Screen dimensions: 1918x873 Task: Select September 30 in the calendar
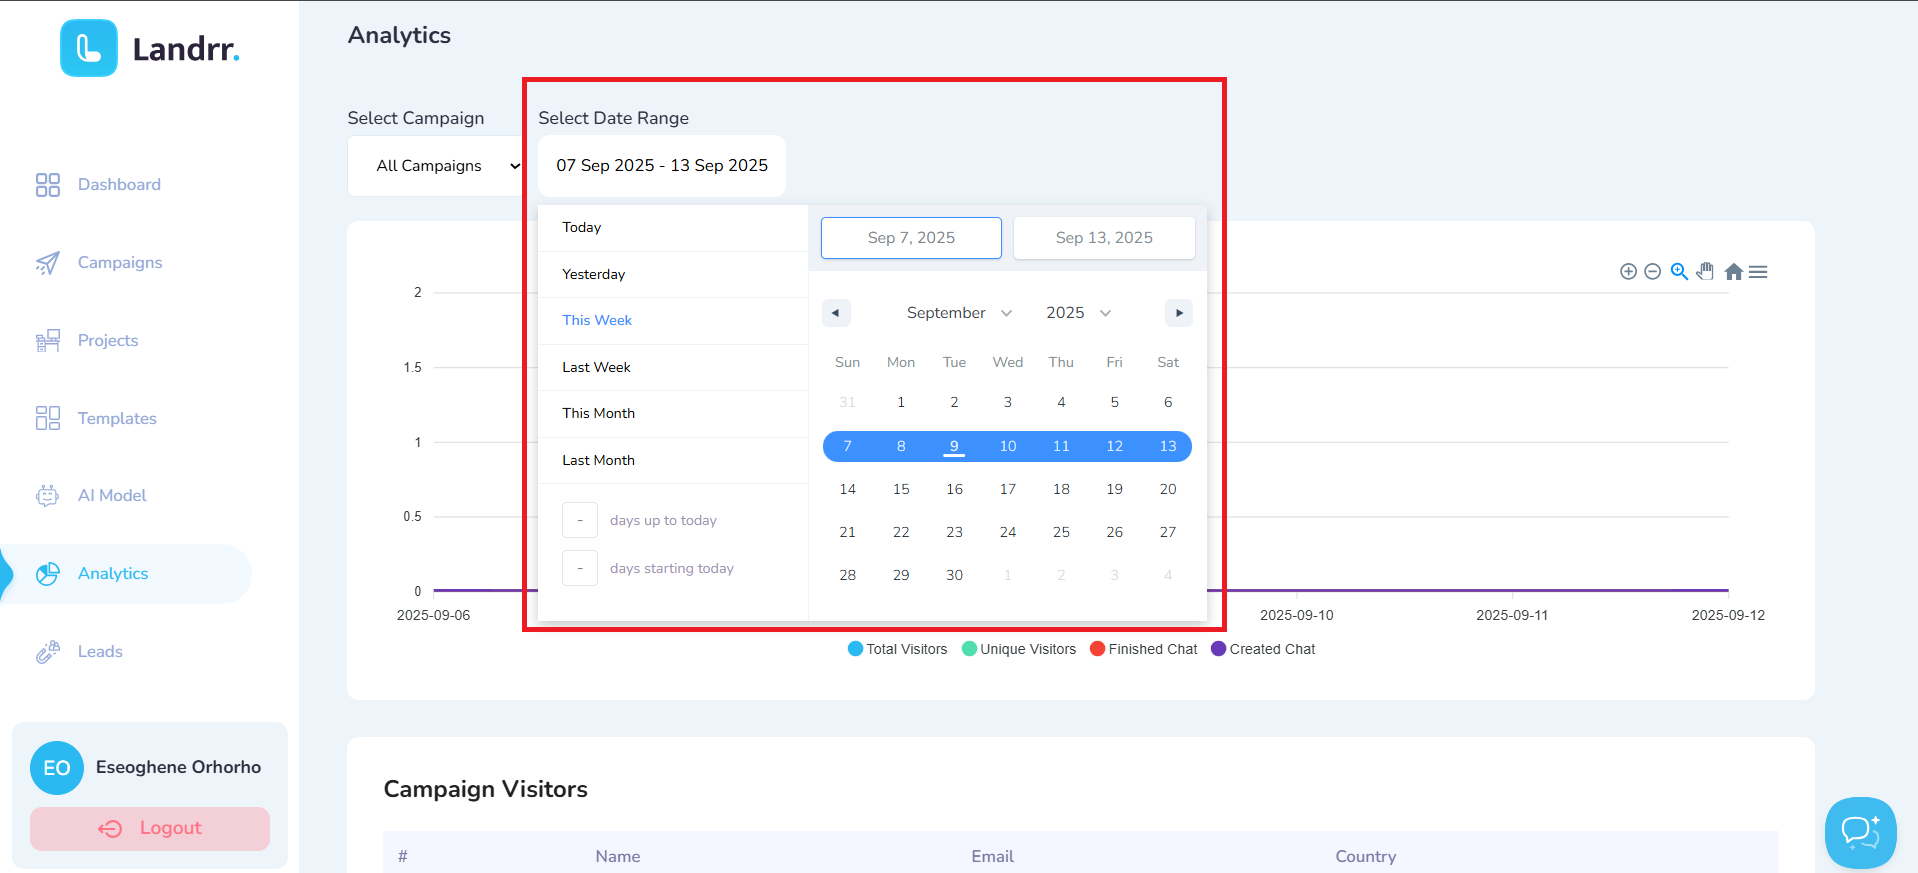[x=954, y=575]
